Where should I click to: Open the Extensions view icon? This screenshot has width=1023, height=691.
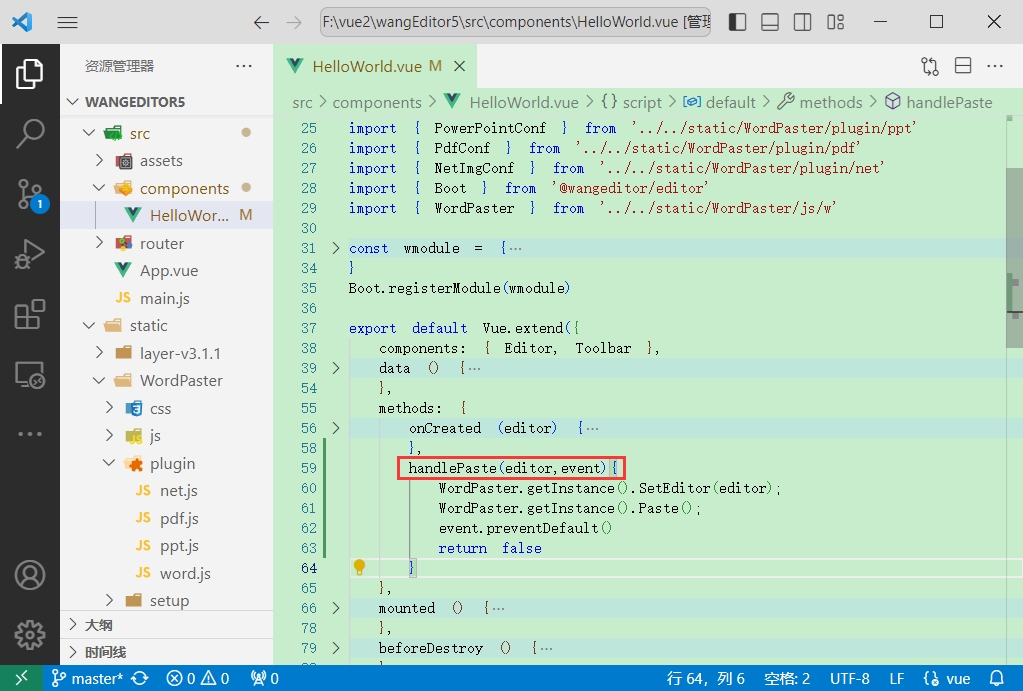(30, 314)
